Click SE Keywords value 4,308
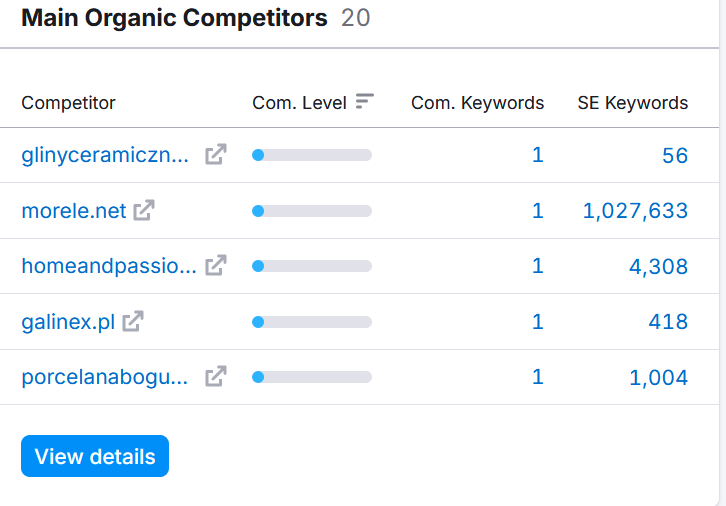 (658, 267)
